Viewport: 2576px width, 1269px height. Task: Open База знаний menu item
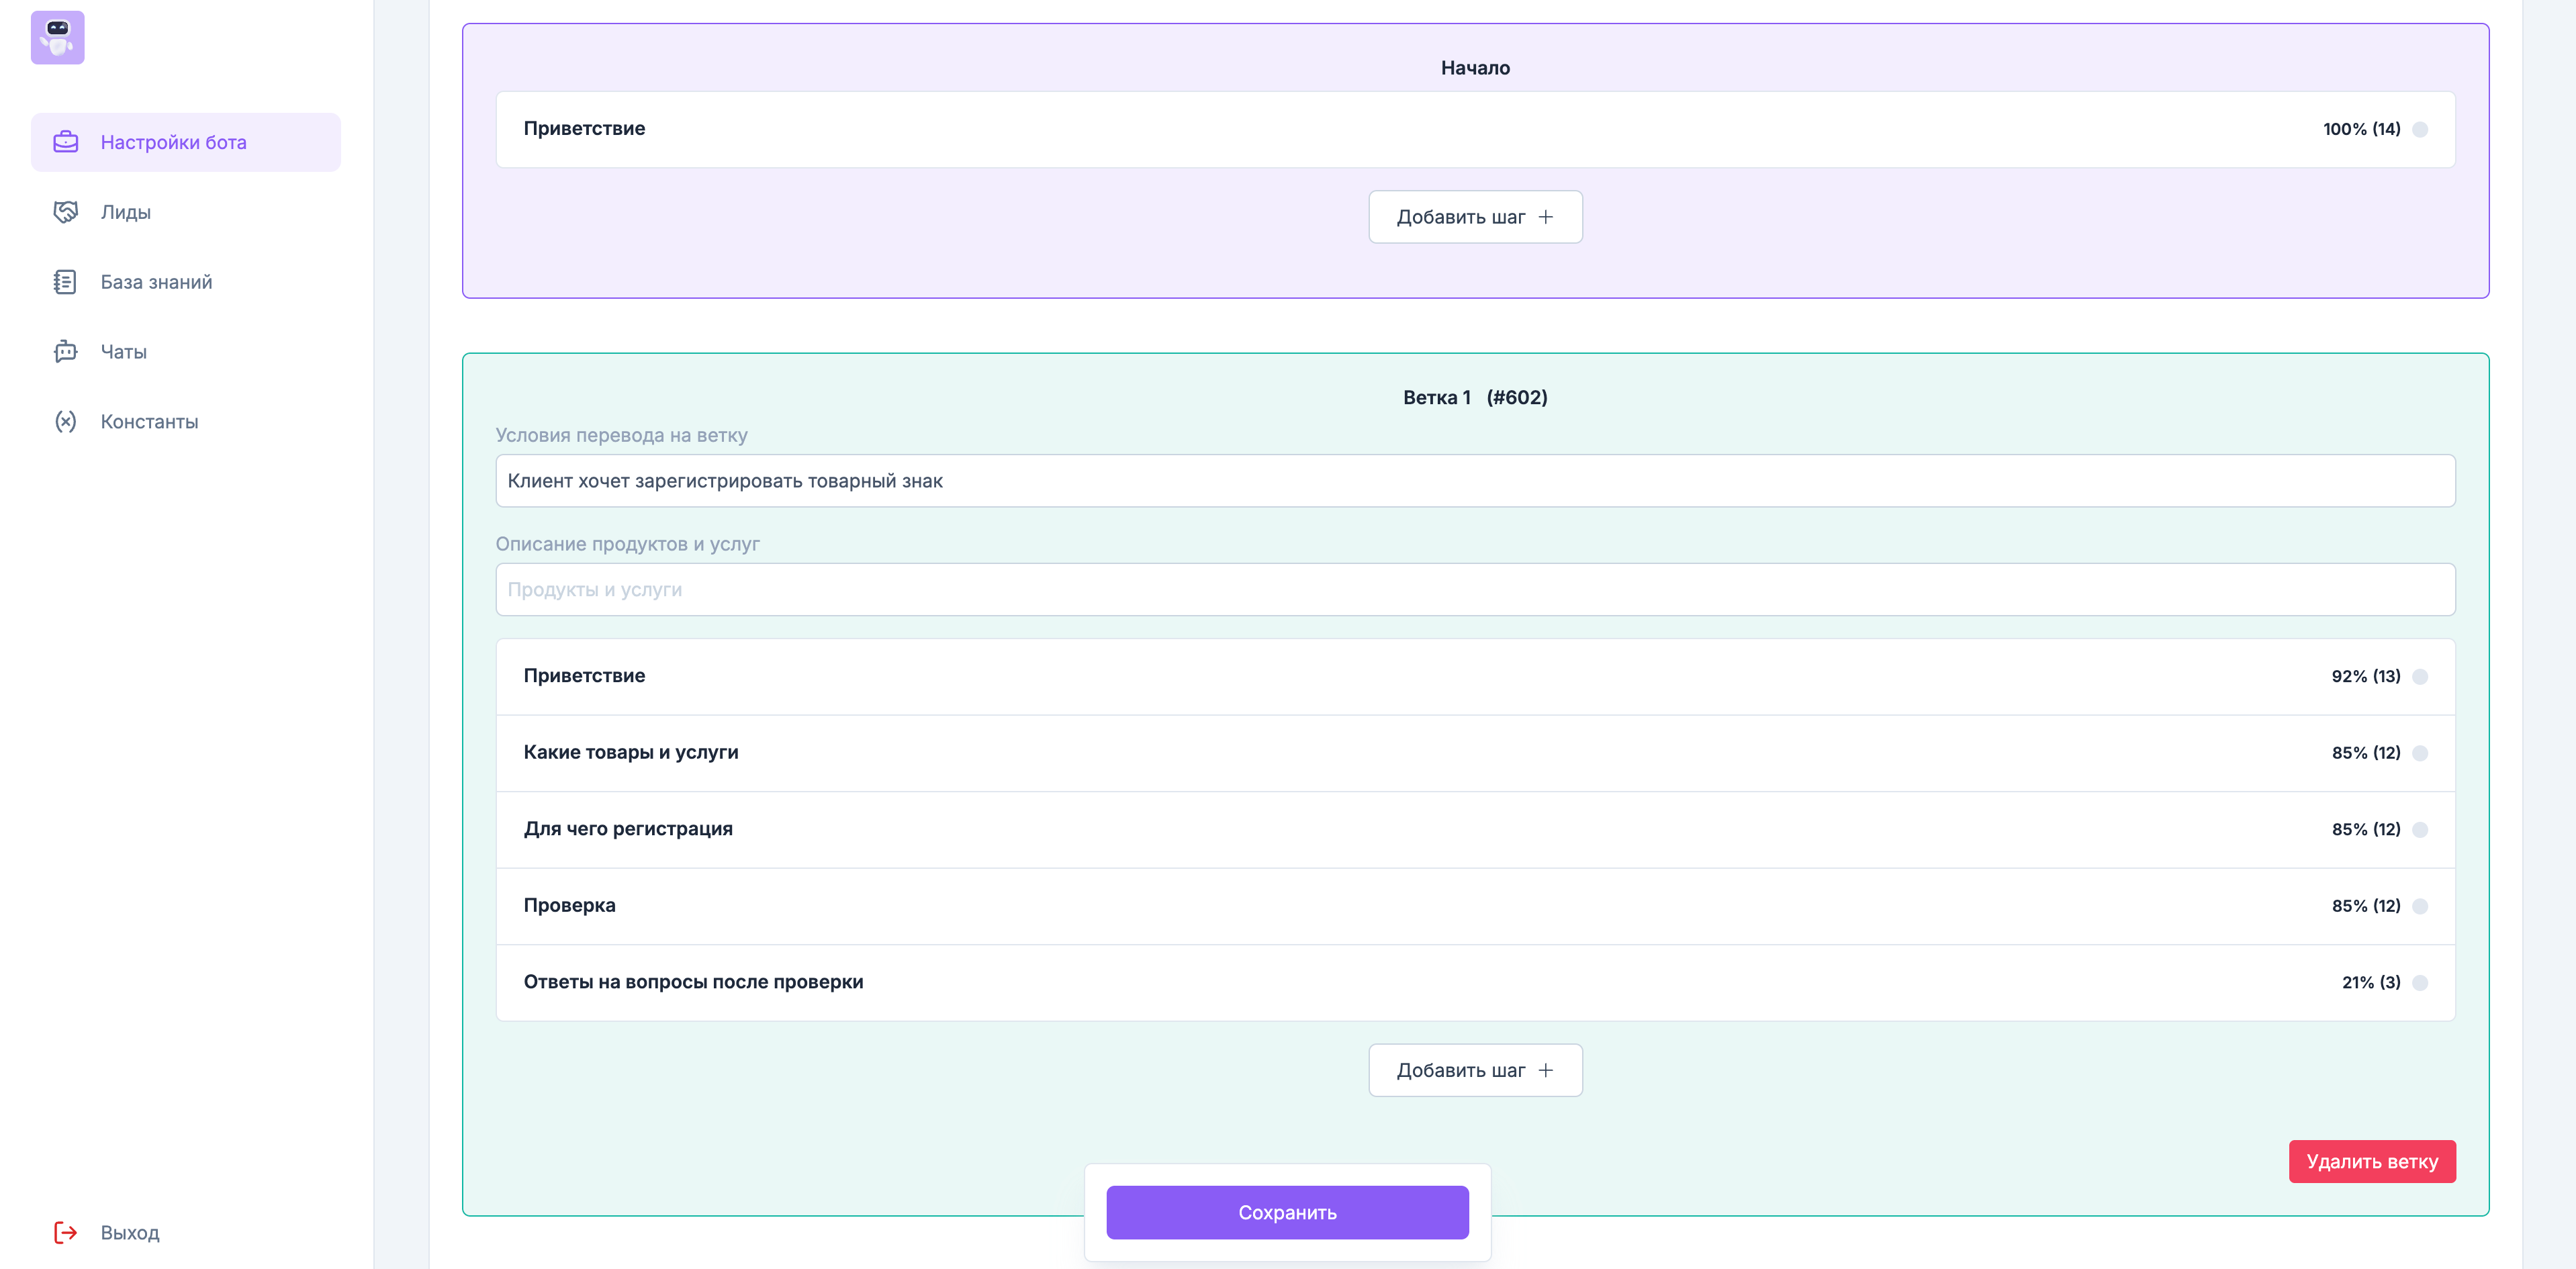point(156,282)
